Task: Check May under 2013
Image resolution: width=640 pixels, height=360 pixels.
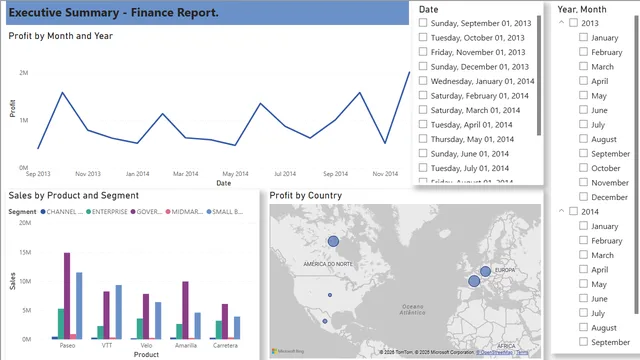Action: (x=583, y=95)
